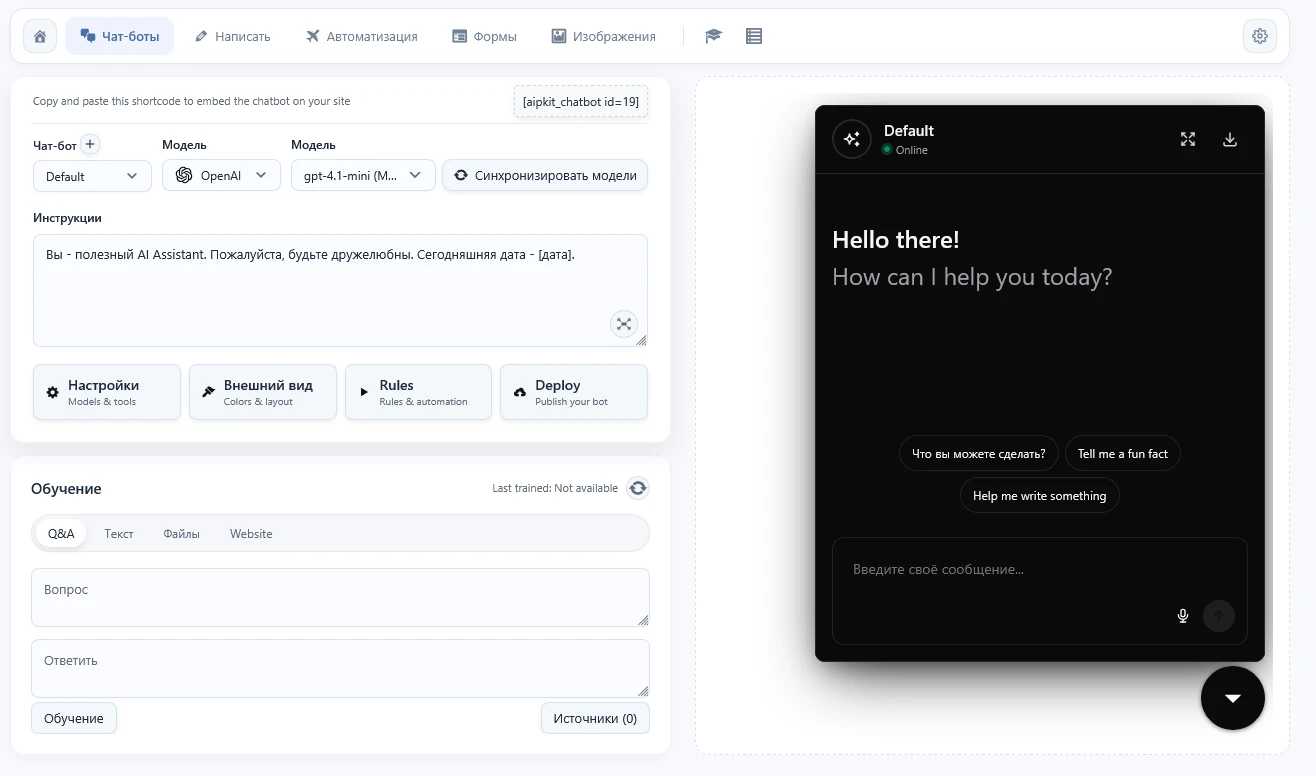Open the graduation cap training icon

click(713, 36)
